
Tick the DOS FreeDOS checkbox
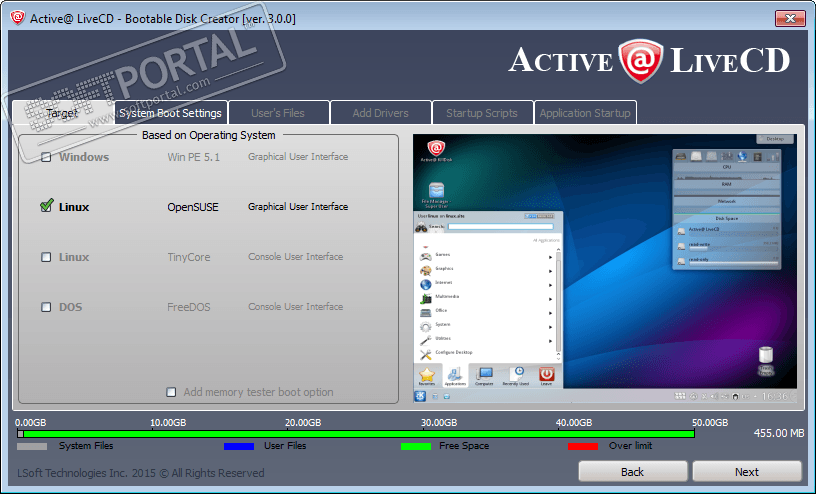(x=46, y=307)
